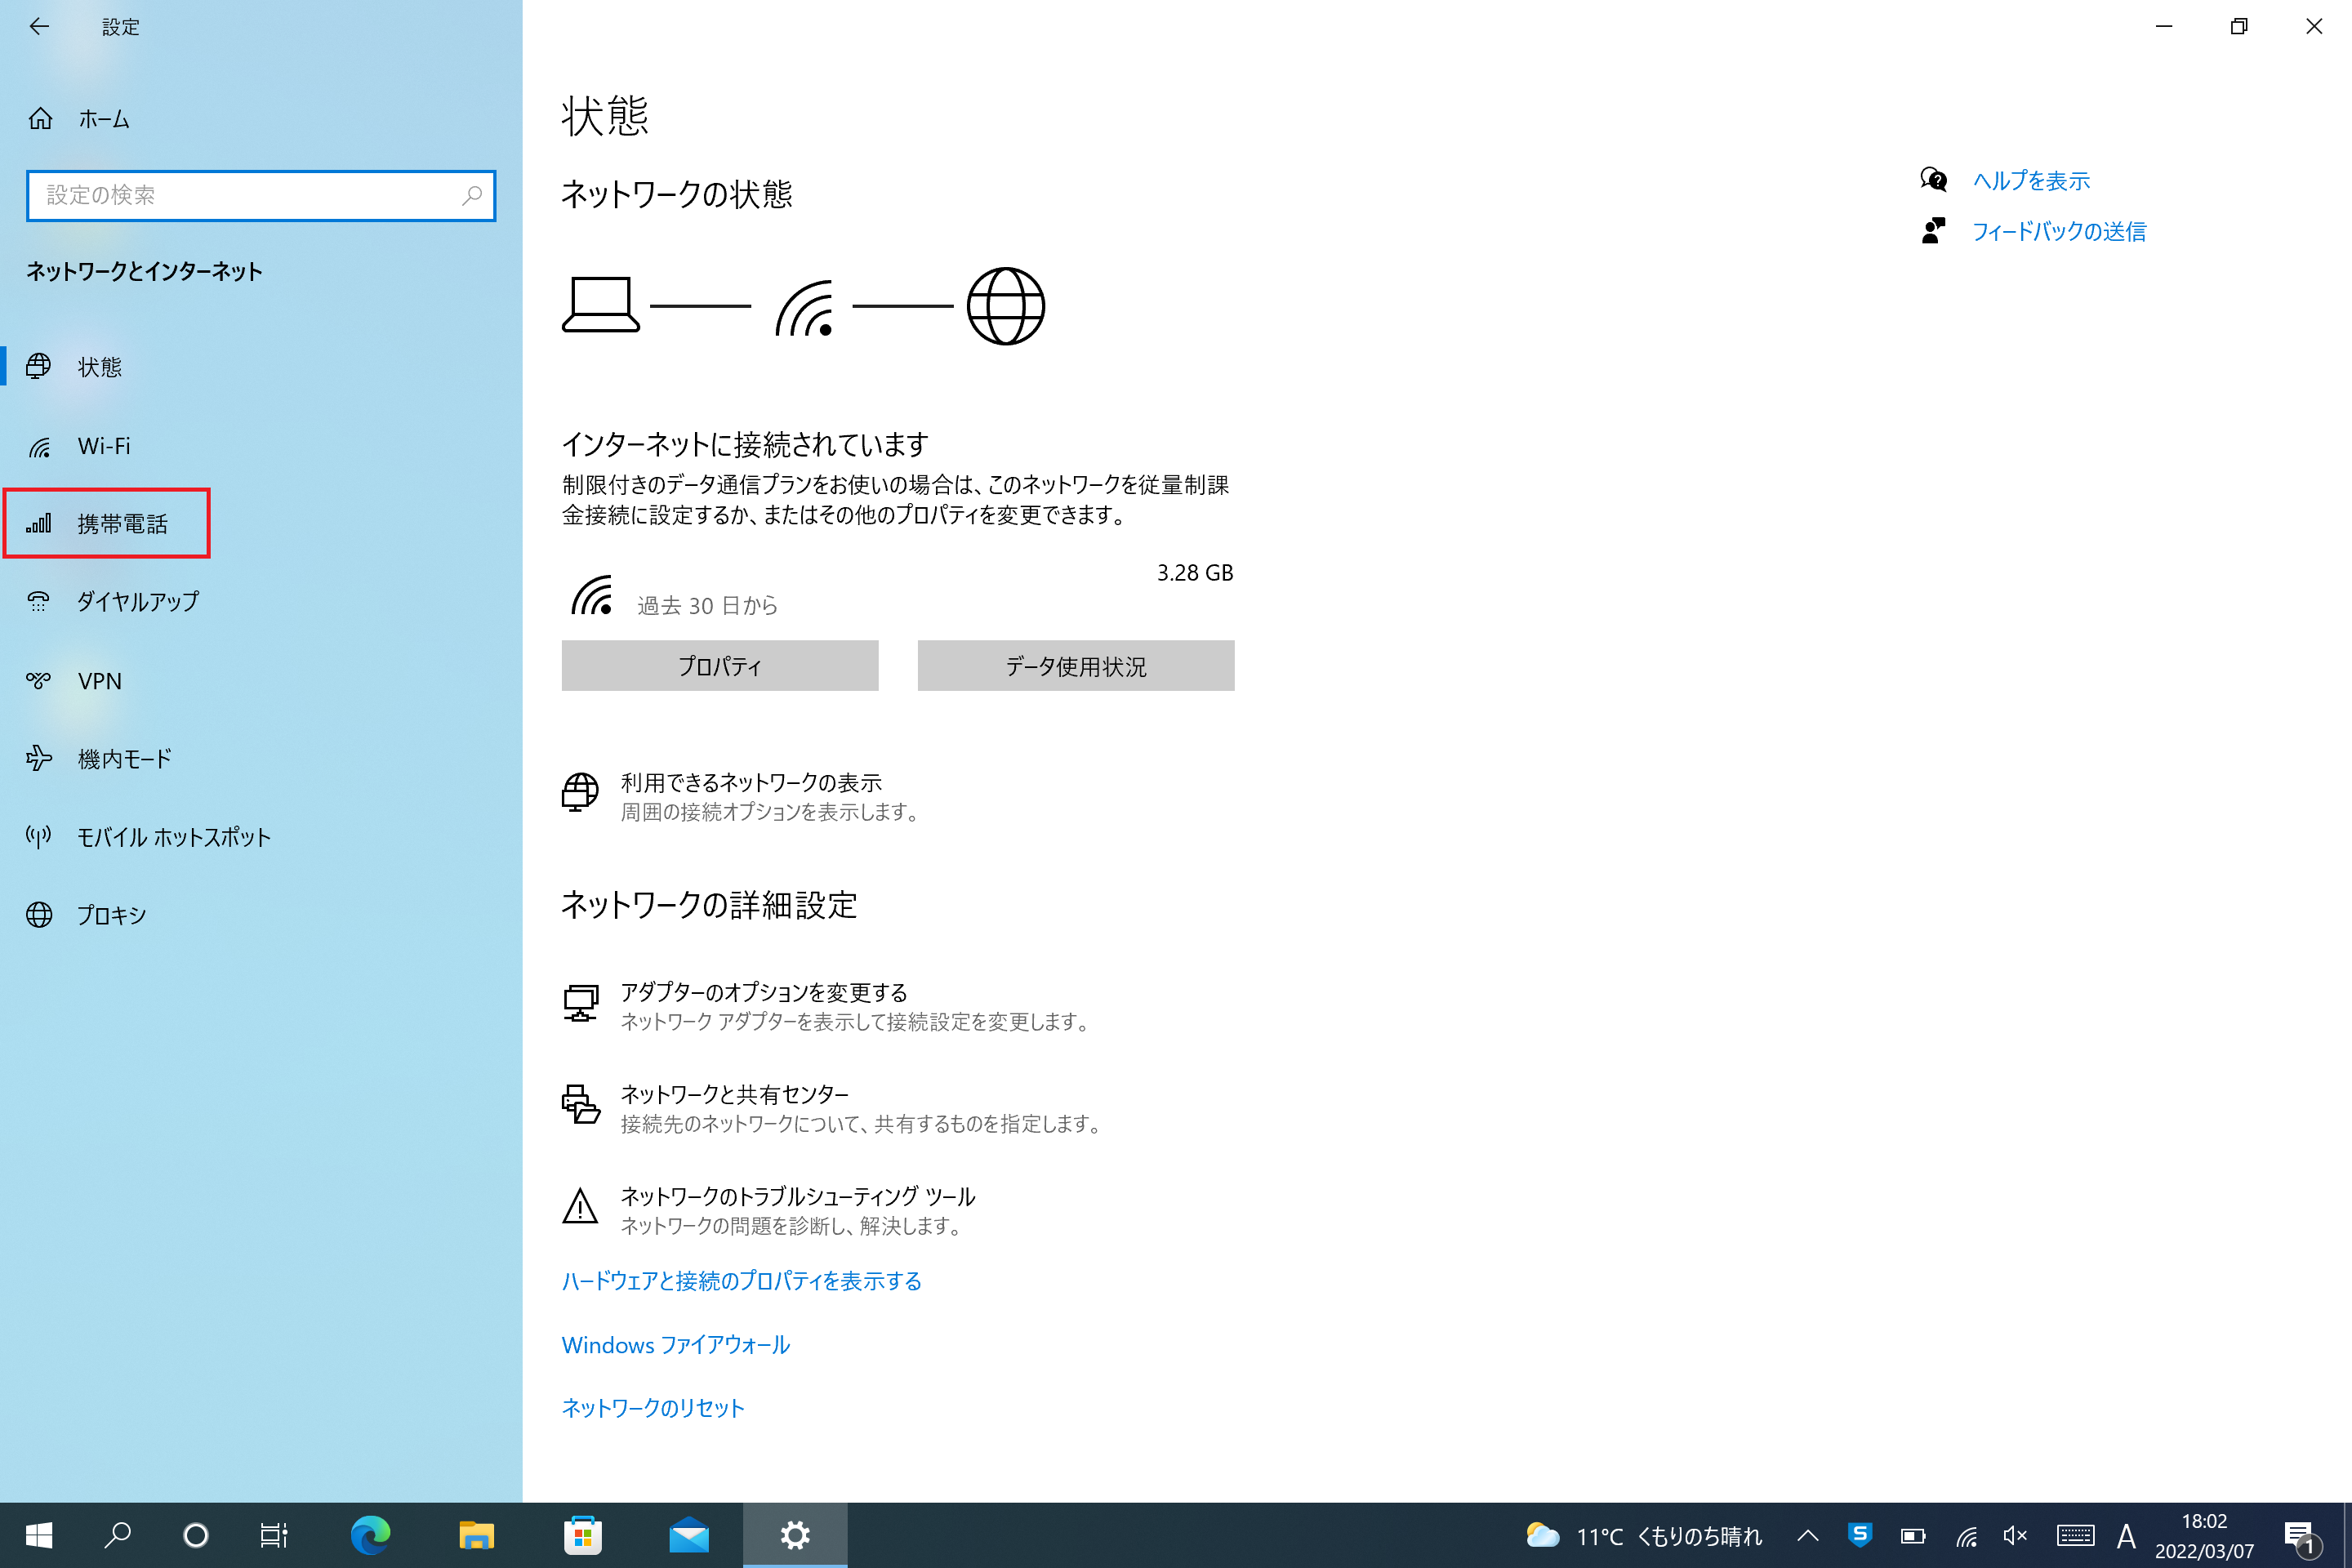Click the cellular bars icon beside 携帯電話
This screenshot has width=2352, height=1568.
point(39,523)
